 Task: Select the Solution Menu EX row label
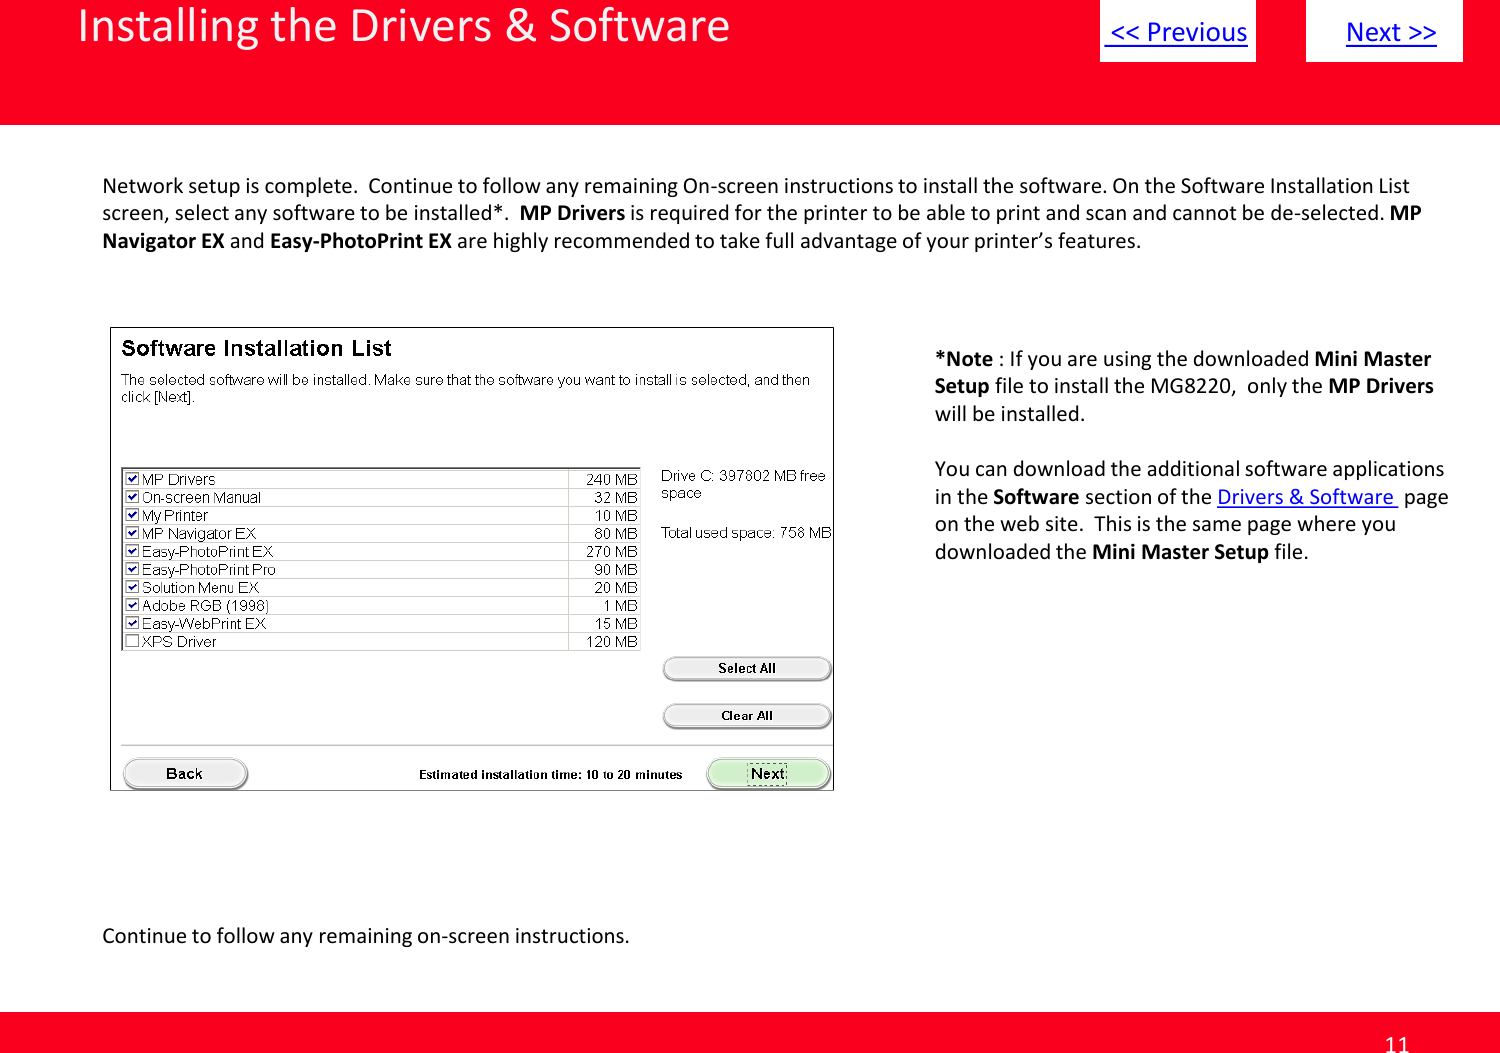pyautogui.click(x=200, y=588)
